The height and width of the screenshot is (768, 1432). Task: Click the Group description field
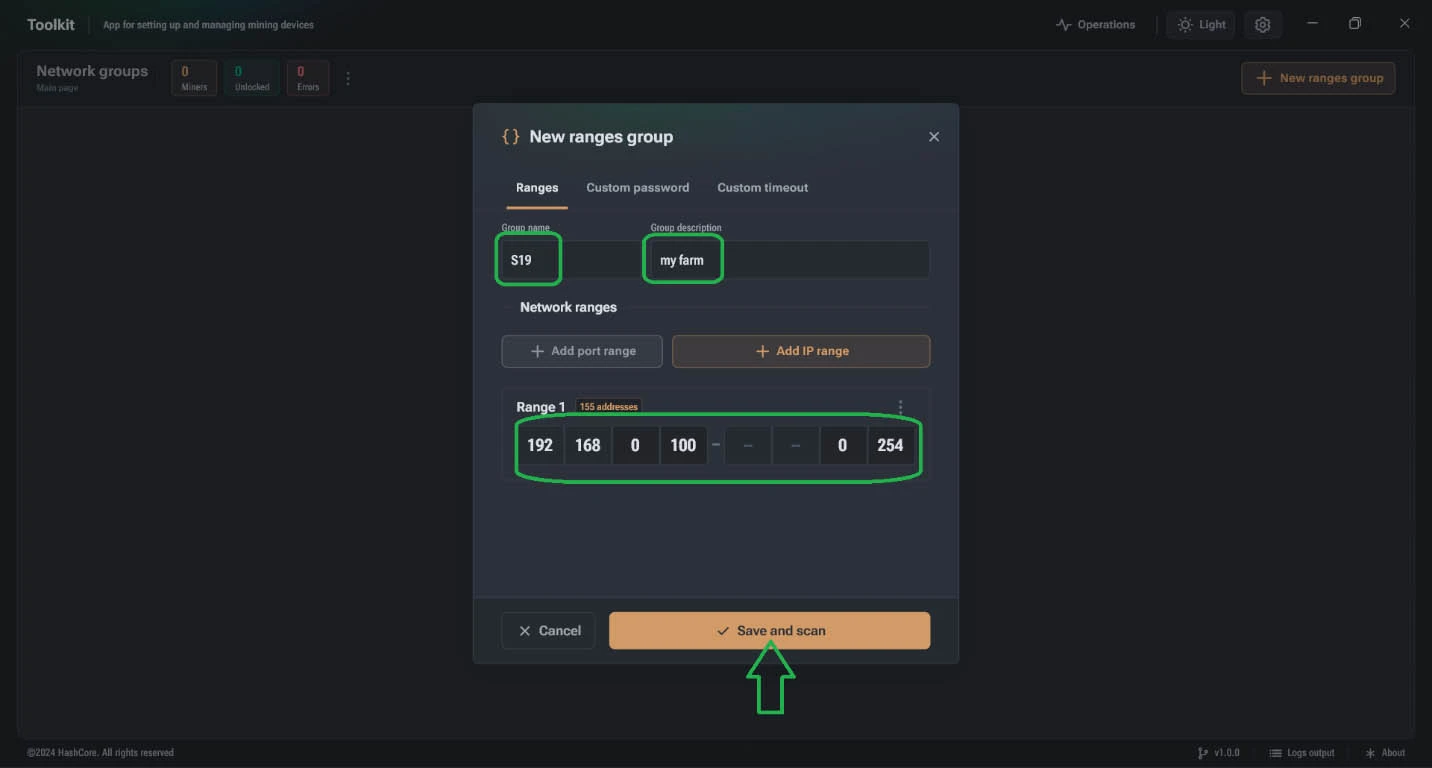(789, 260)
